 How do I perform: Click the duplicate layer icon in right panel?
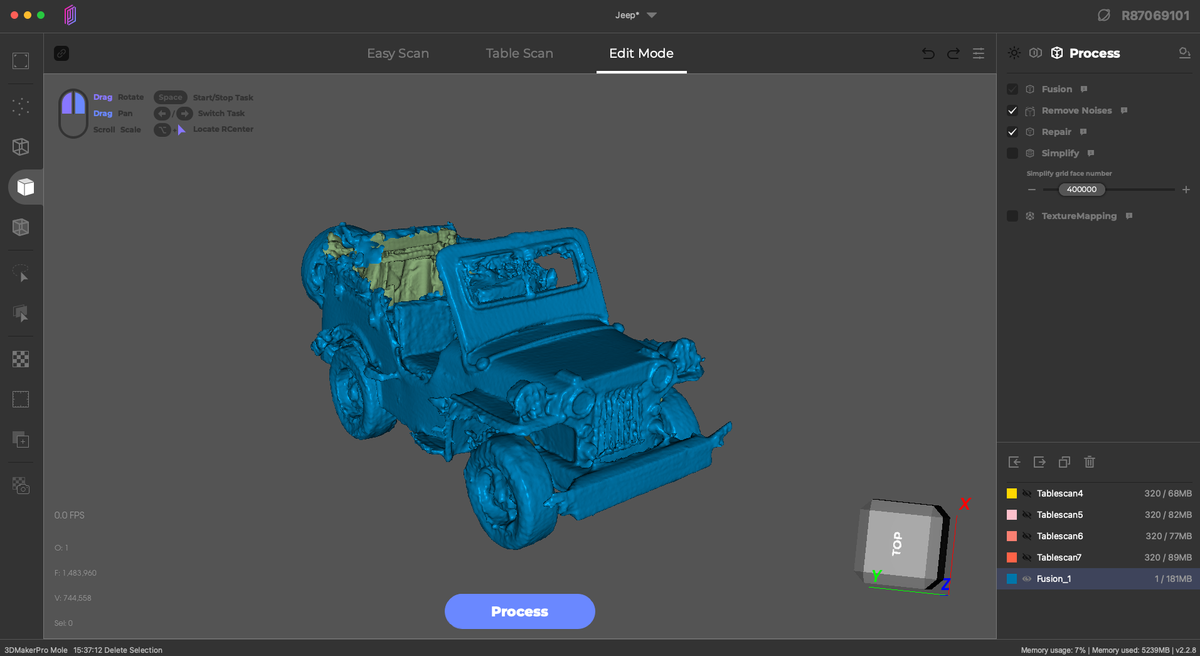tap(1064, 462)
